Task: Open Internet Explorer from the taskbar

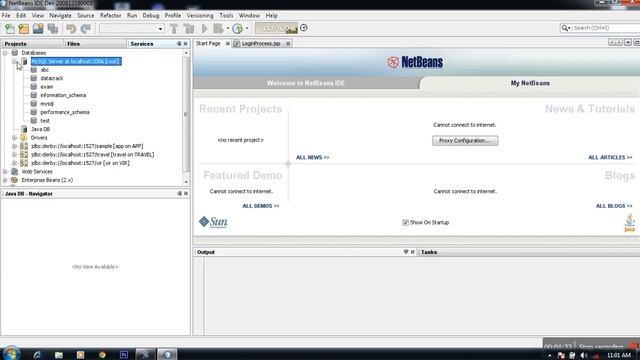Action: (37, 355)
